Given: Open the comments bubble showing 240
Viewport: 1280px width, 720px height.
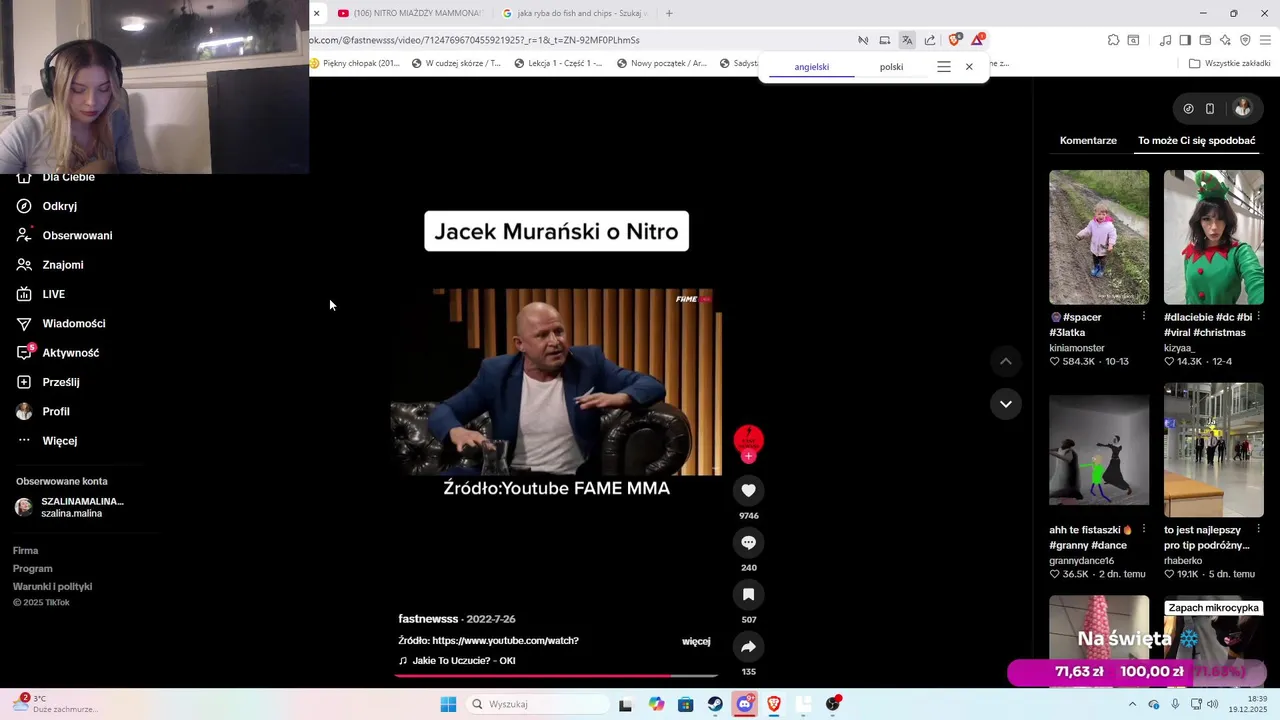Looking at the screenshot, I should (x=748, y=542).
